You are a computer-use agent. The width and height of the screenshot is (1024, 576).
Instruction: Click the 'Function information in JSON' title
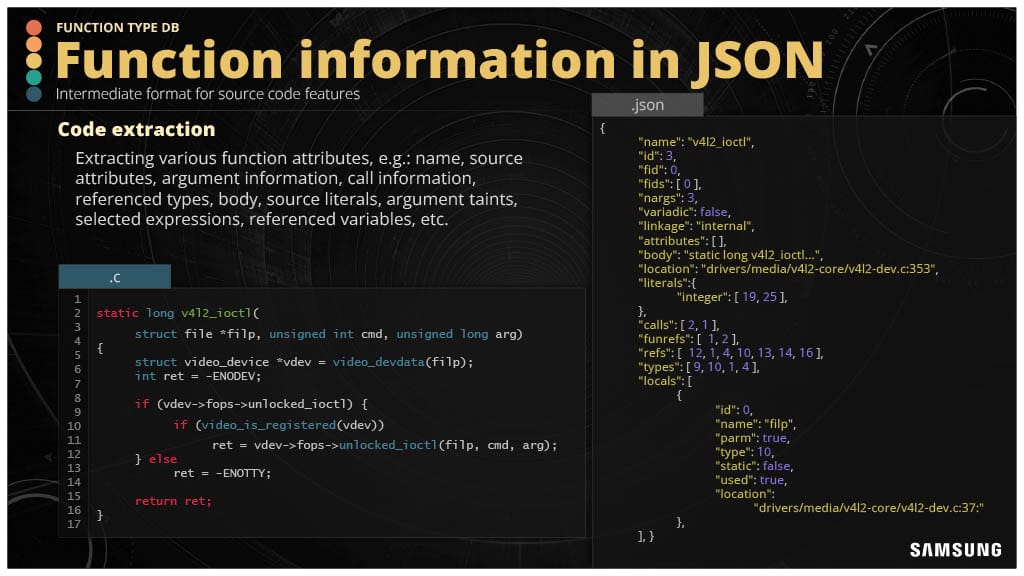coord(440,60)
